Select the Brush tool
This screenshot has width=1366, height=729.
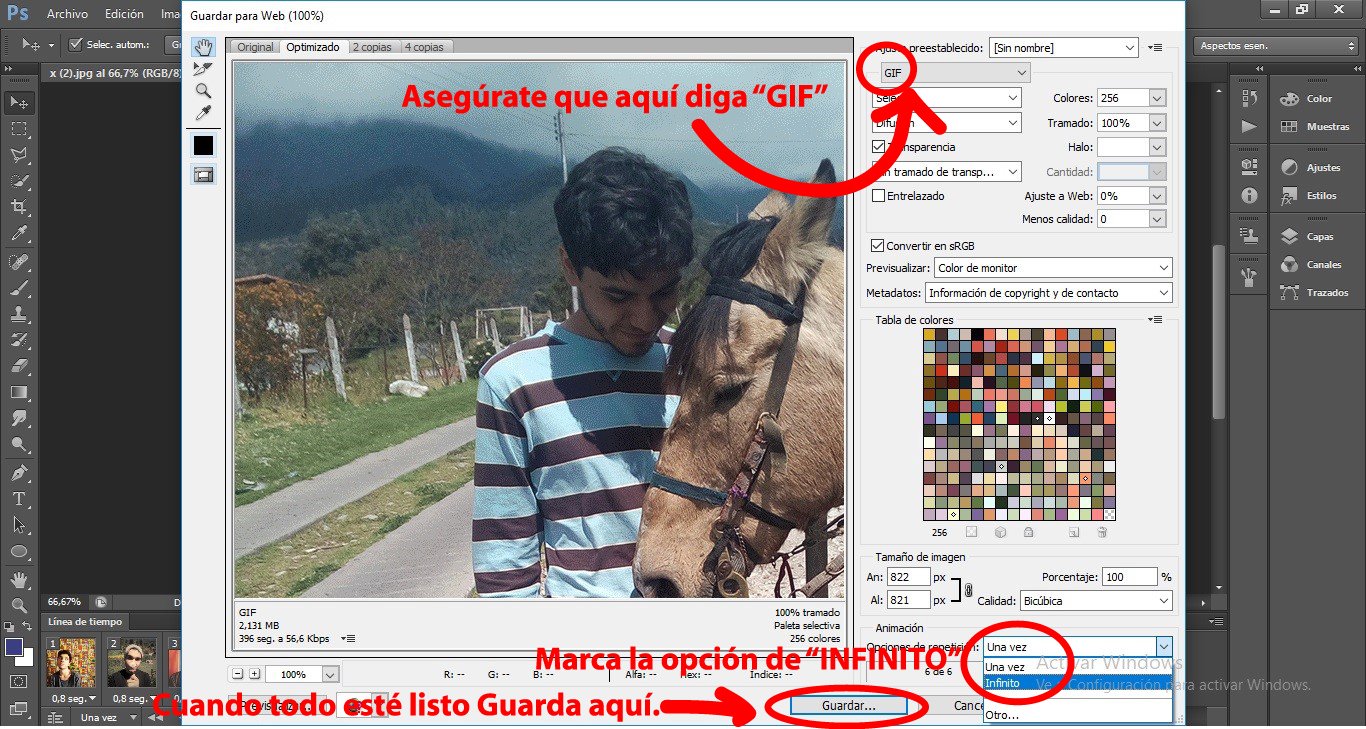click(x=18, y=288)
